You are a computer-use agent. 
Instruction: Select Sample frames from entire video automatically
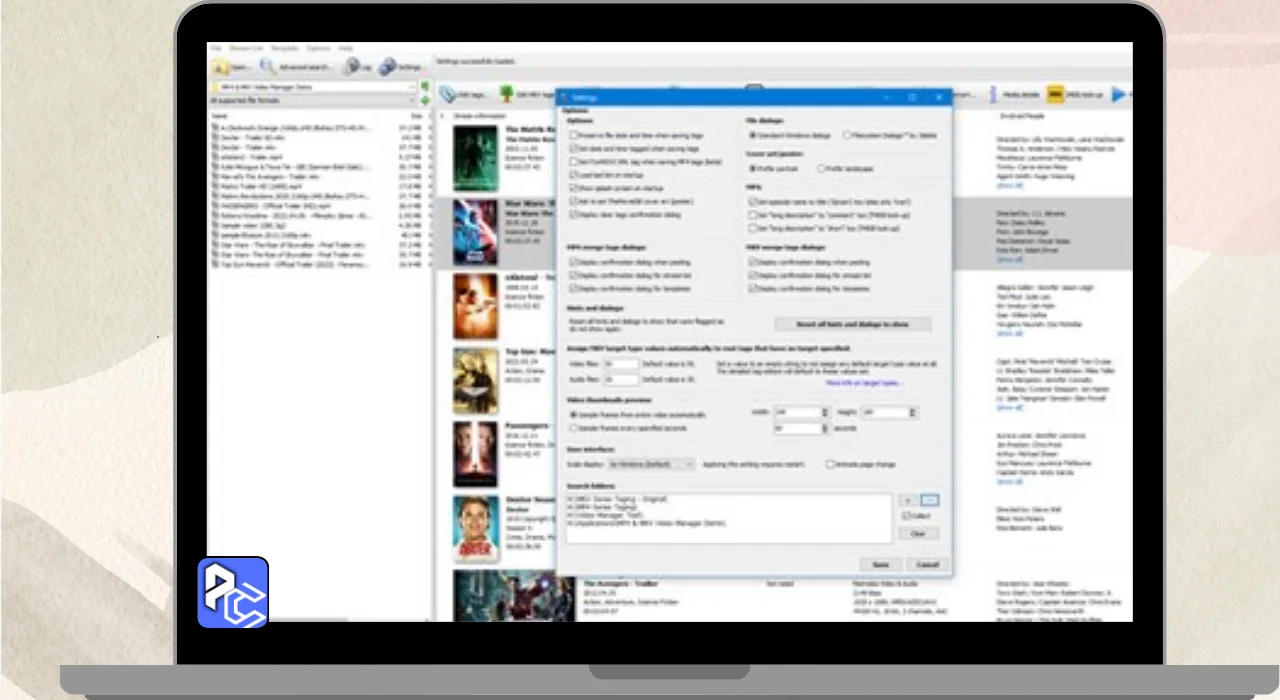(x=574, y=413)
